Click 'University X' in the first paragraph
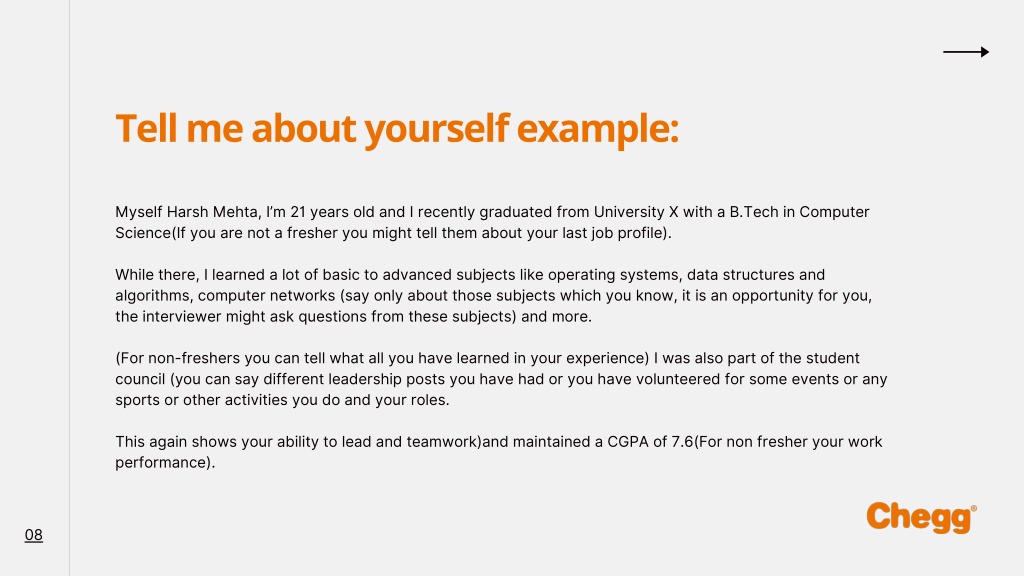 (636, 212)
